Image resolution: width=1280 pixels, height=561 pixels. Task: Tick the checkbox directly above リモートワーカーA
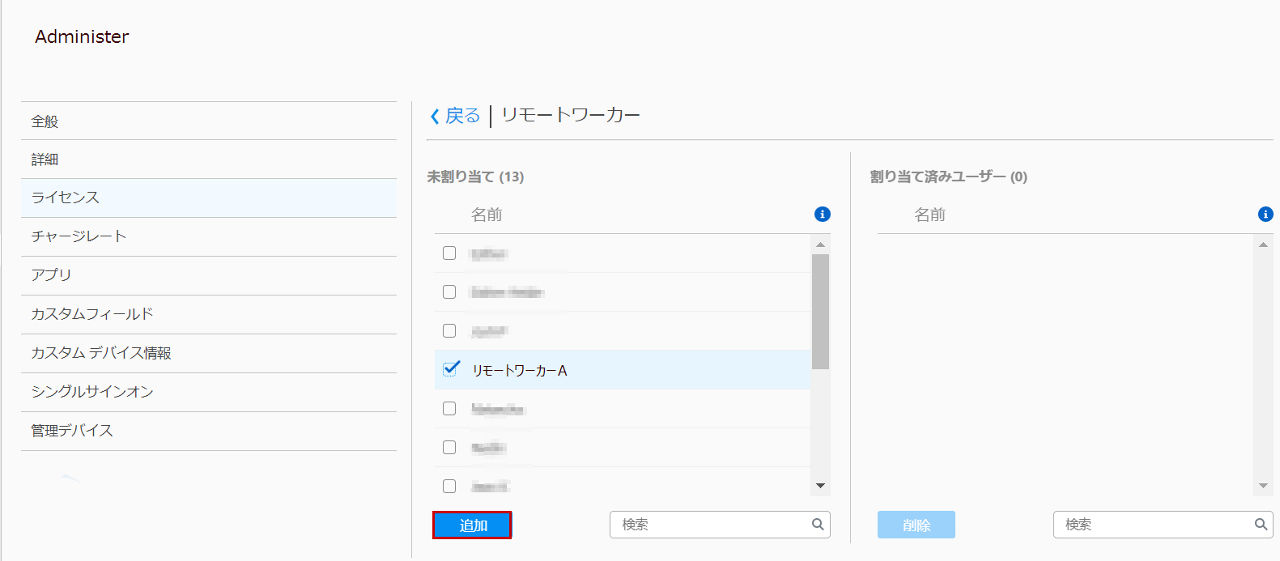[x=449, y=331]
